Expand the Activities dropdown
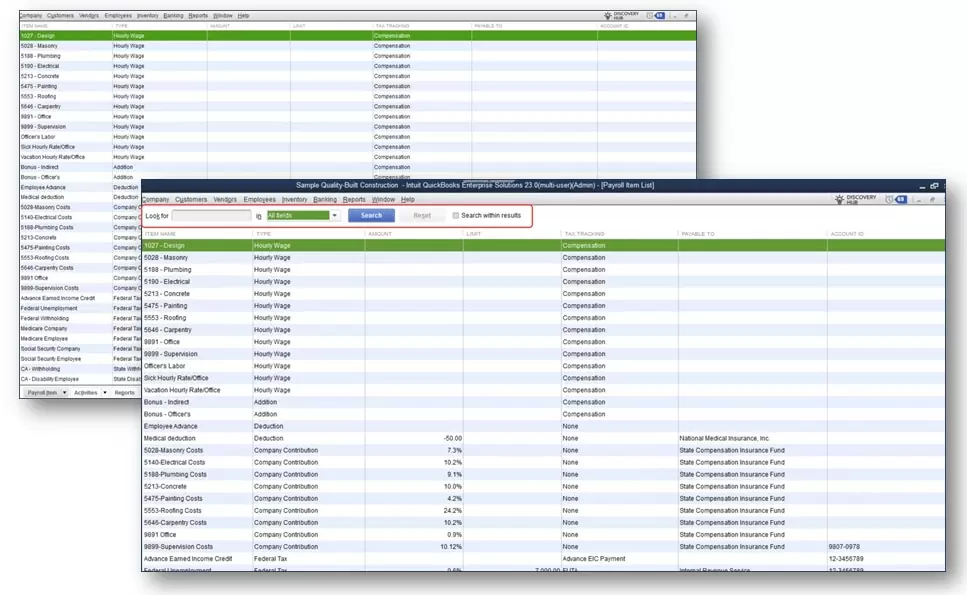Screen dimensions: 967x595 (88, 394)
